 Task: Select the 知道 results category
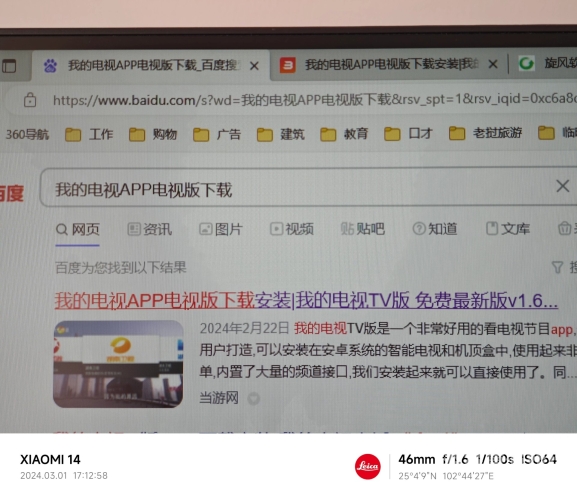[435, 228]
